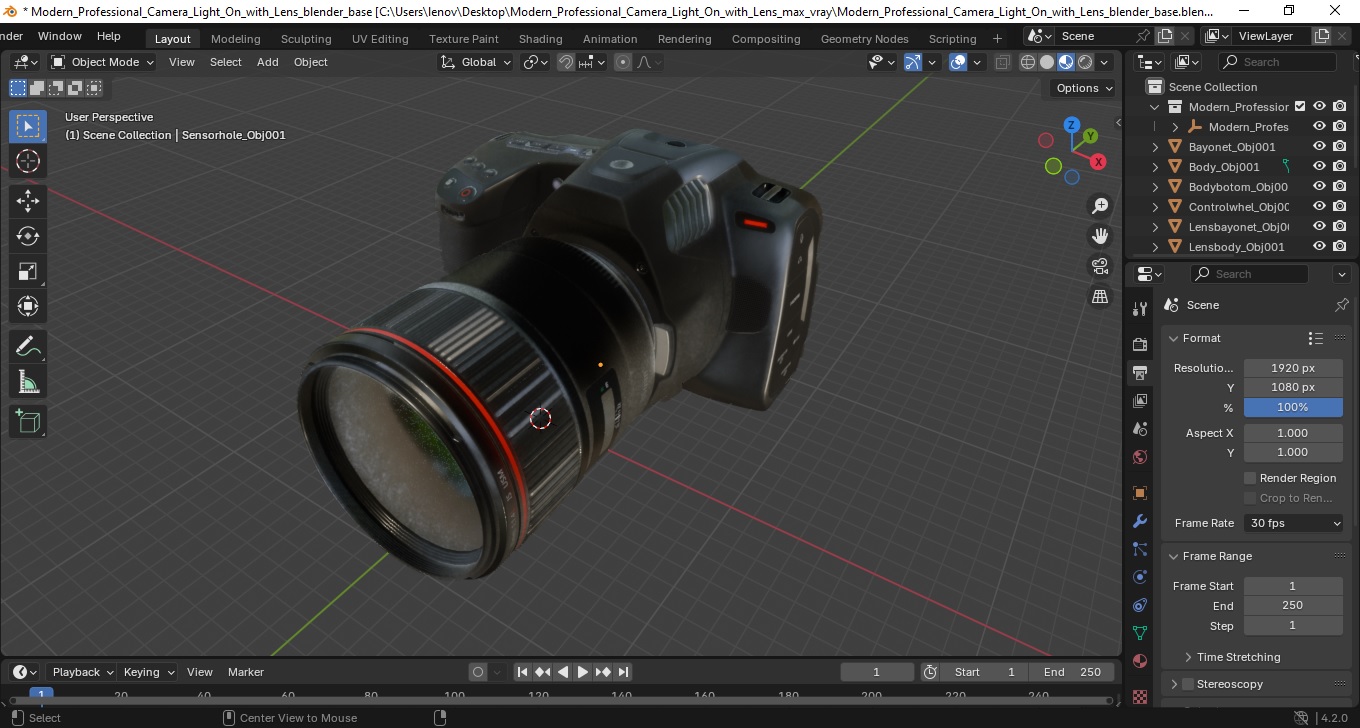Open the Render properties tab
The height and width of the screenshot is (728, 1360).
click(x=1139, y=344)
